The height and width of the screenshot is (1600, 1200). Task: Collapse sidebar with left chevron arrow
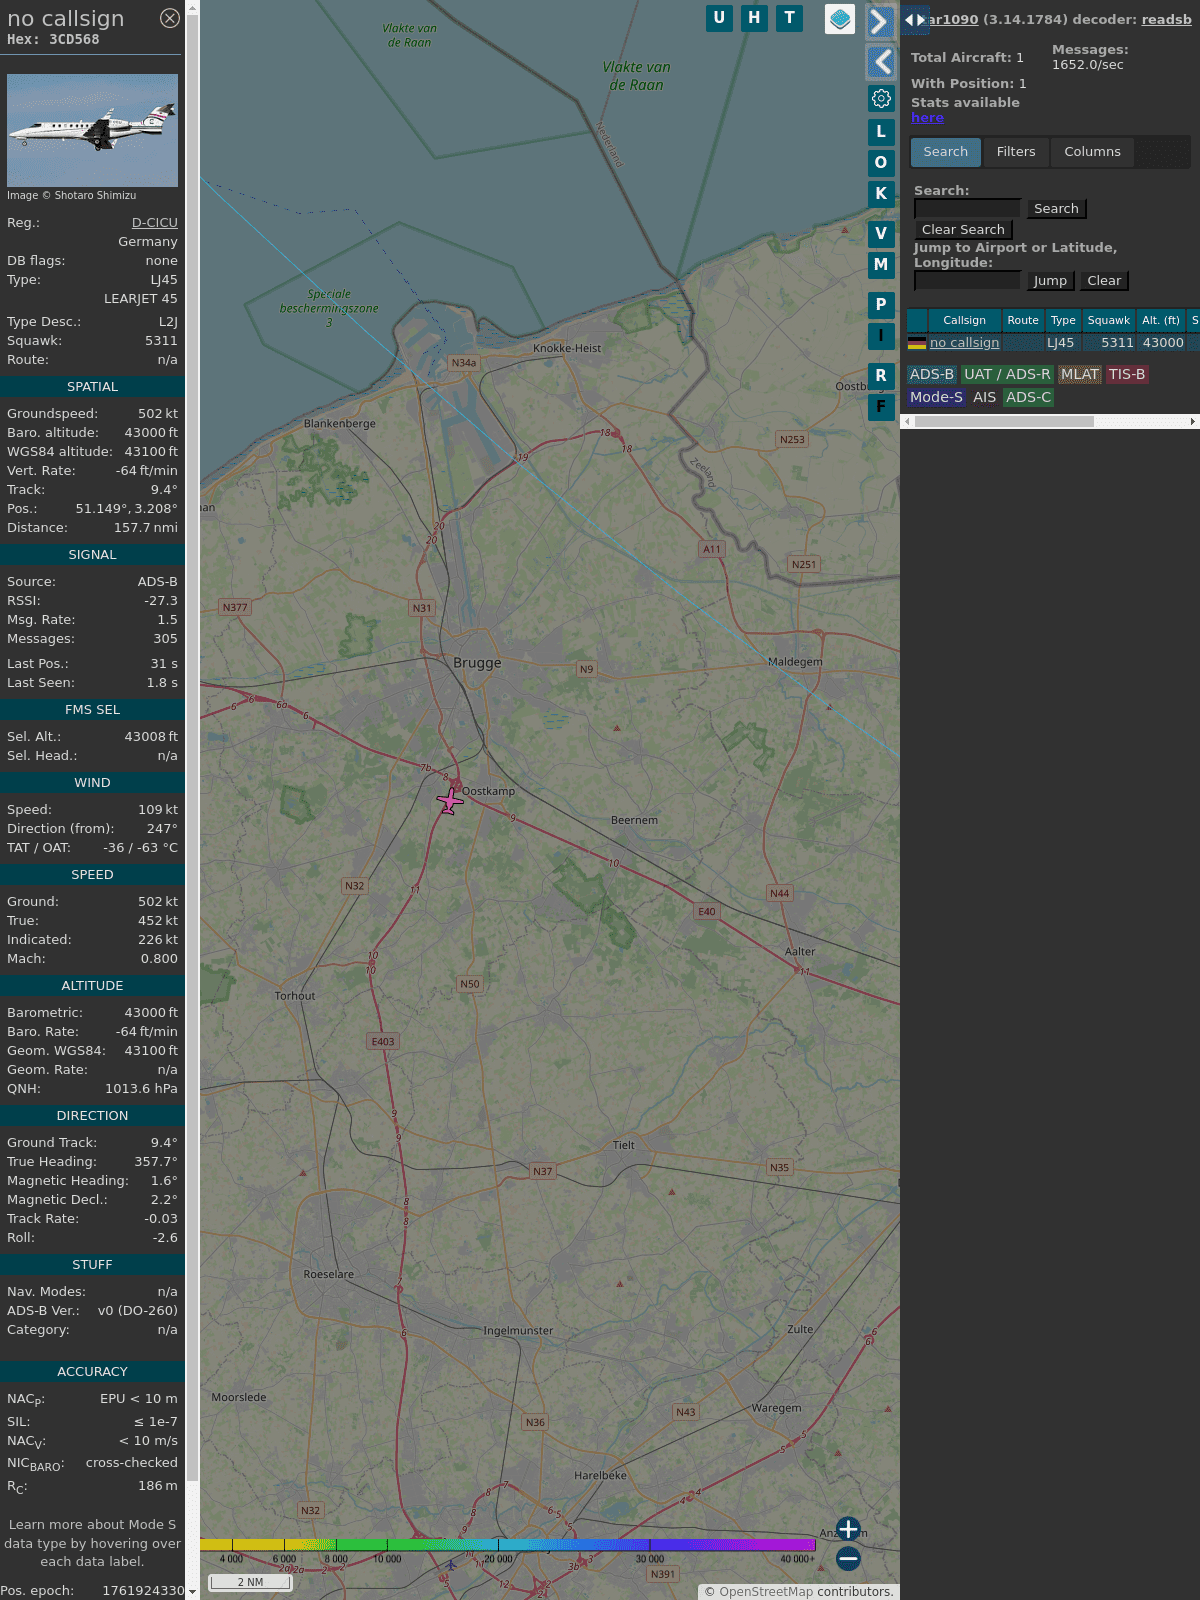click(881, 62)
